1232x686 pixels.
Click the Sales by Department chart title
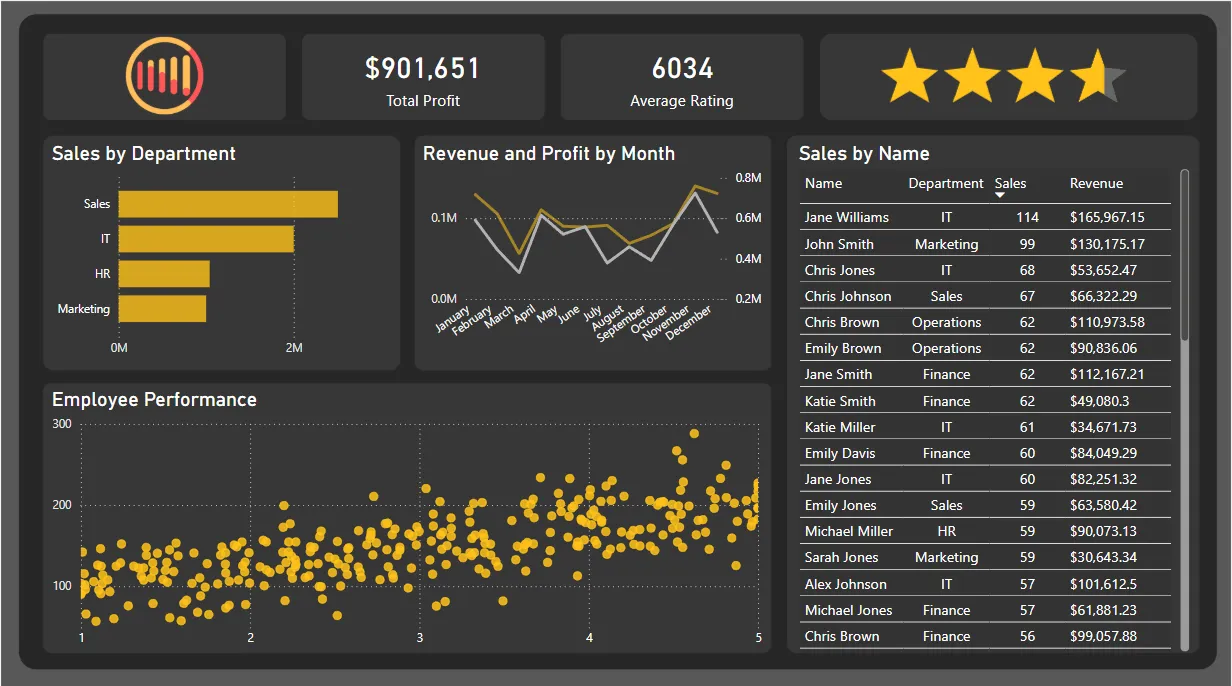pos(144,154)
